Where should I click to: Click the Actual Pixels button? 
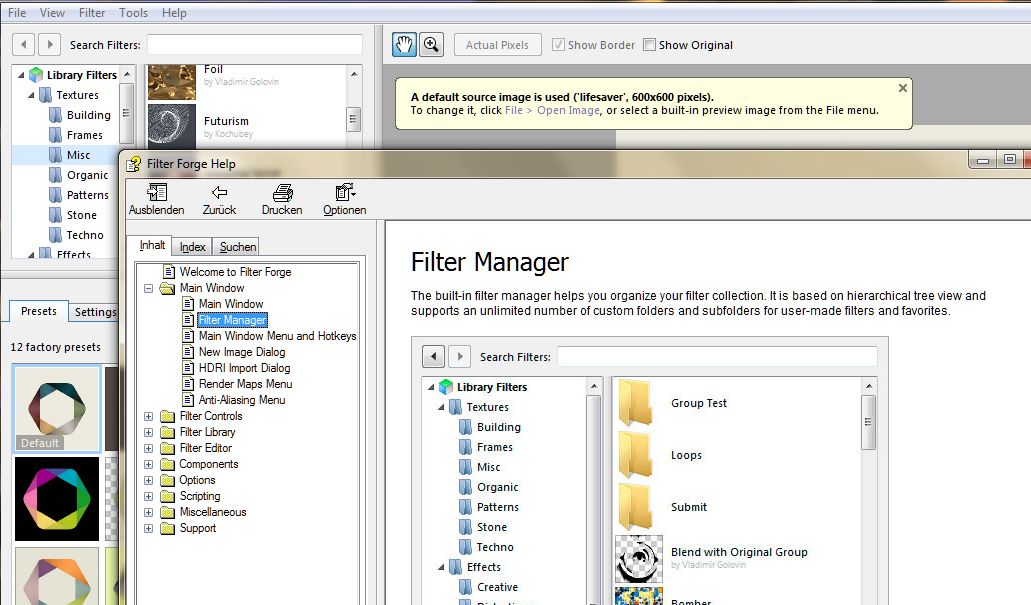(x=497, y=45)
